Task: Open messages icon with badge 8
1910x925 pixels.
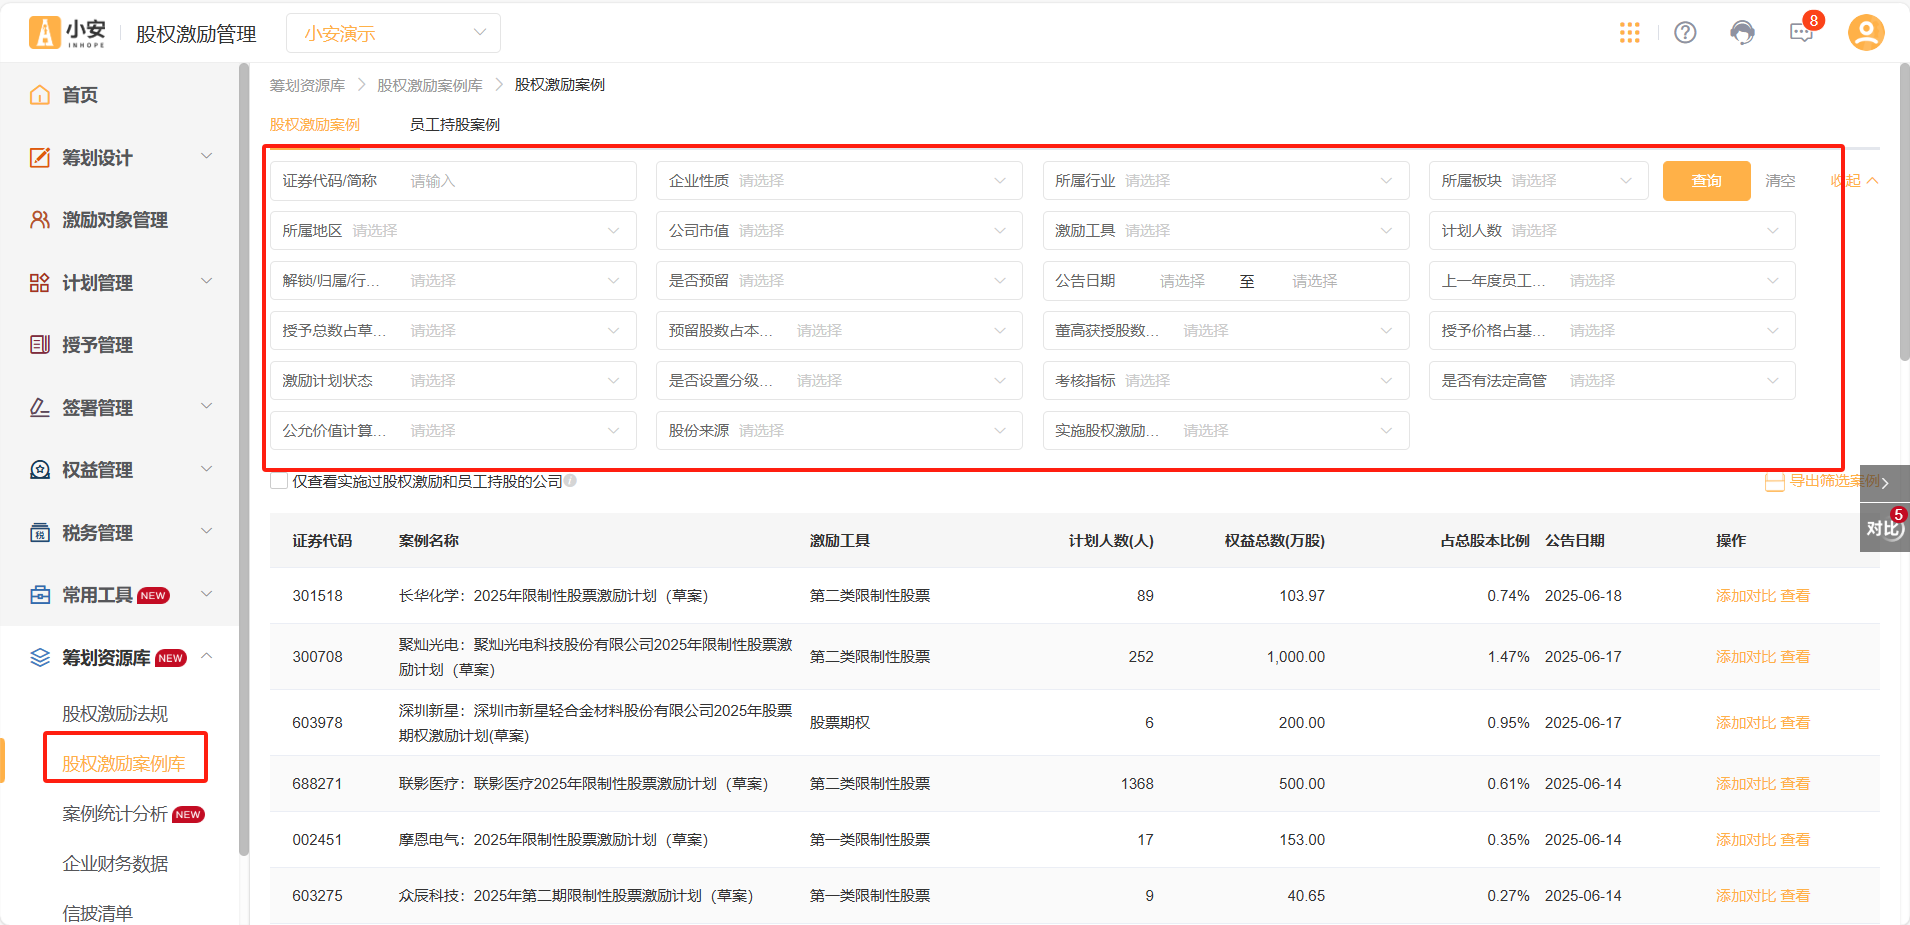Action: point(1801,33)
